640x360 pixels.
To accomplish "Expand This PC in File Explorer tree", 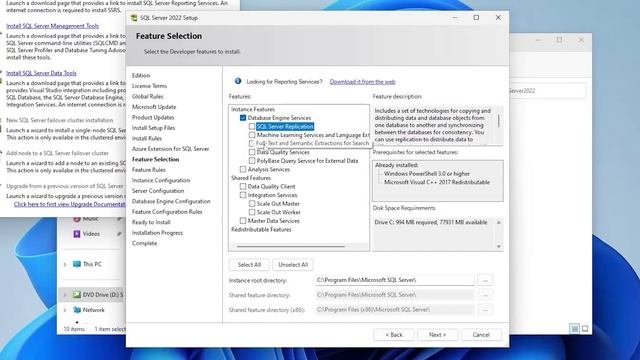I will coord(65,264).
